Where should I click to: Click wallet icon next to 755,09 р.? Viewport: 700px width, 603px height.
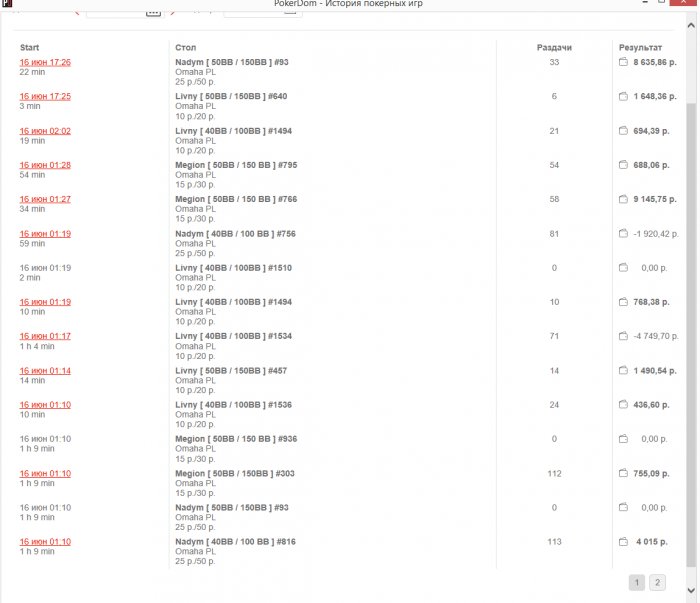(623, 473)
